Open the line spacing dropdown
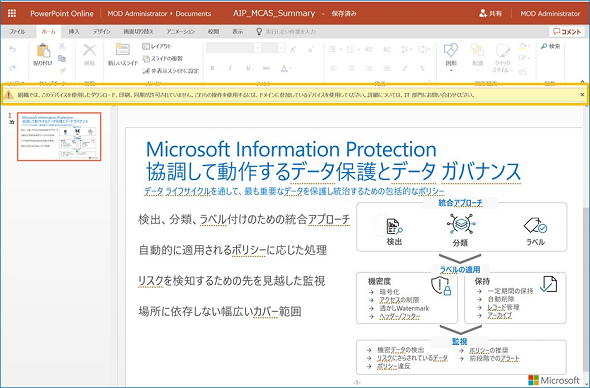The image size is (590, 388). click(x=406, y=49)
